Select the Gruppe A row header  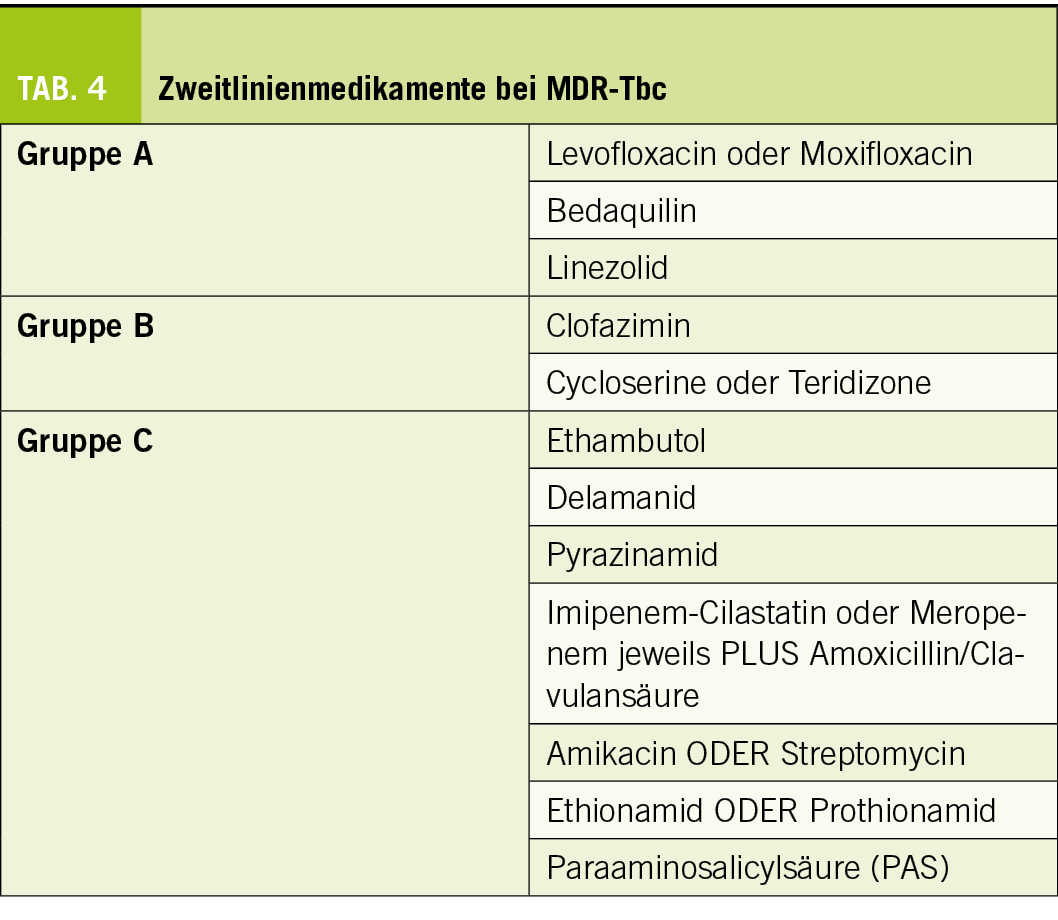(x=86, y=155)
